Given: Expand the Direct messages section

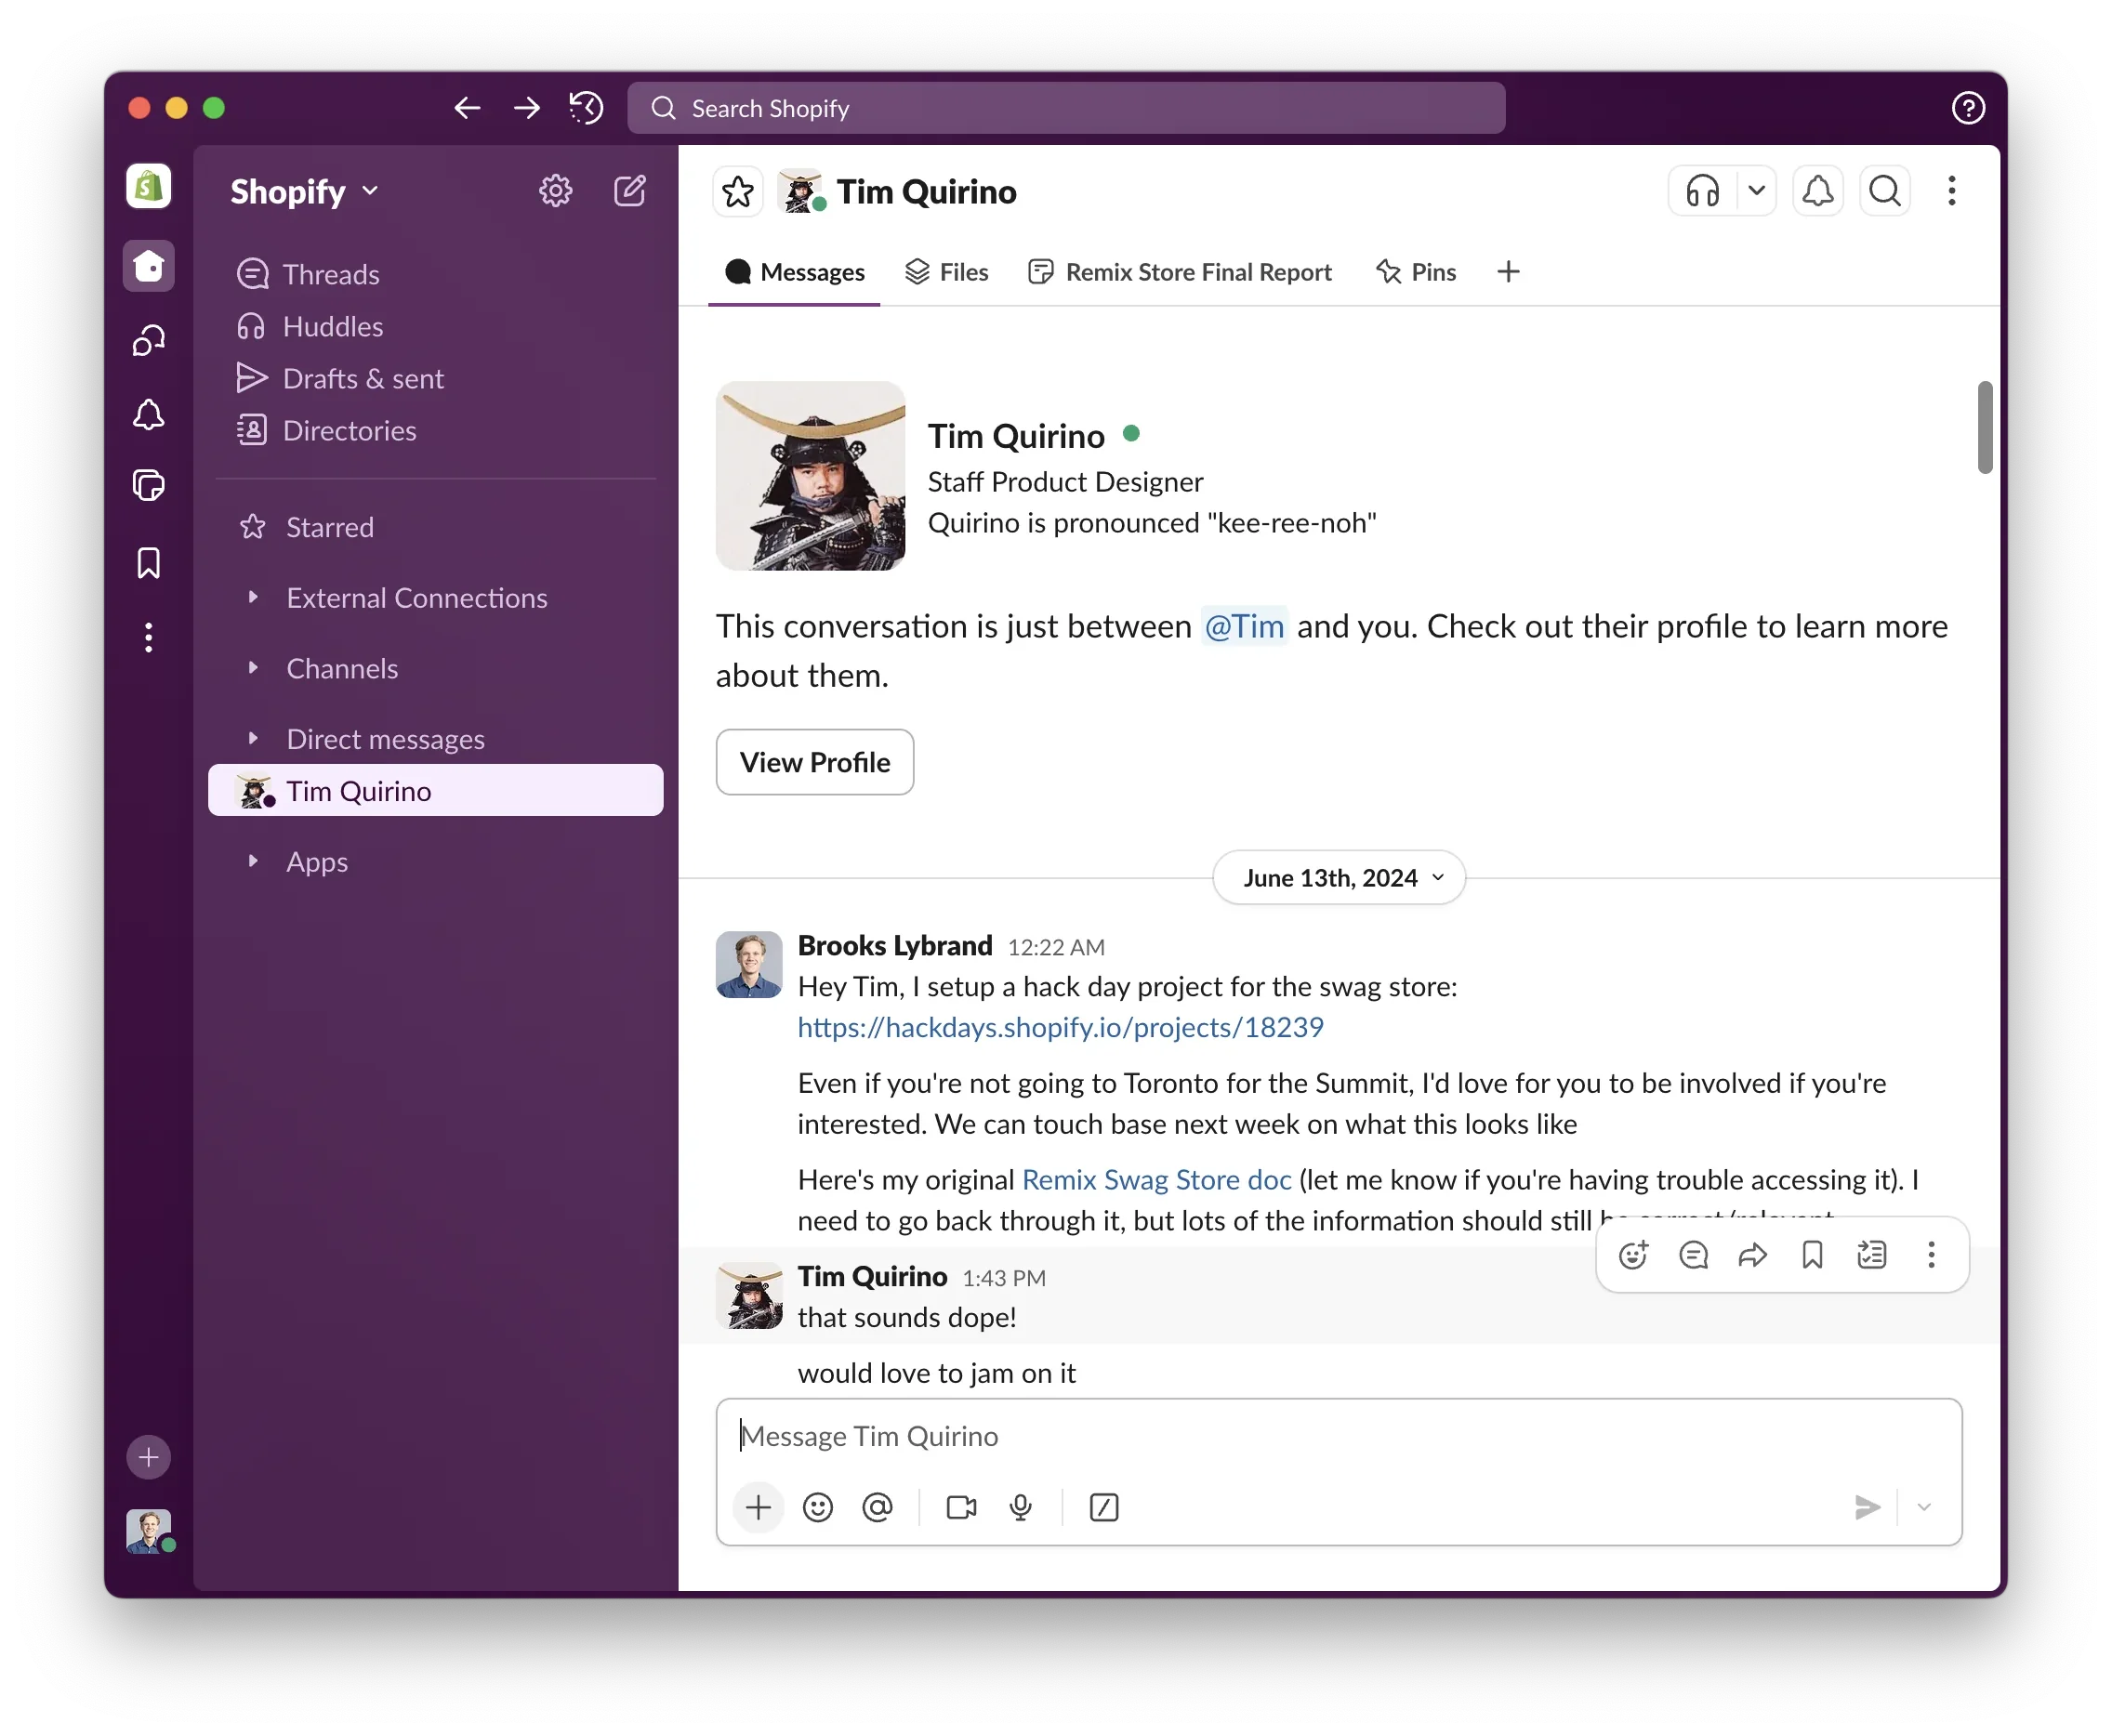Looking at the screenshot, I should tap(253, 738).
